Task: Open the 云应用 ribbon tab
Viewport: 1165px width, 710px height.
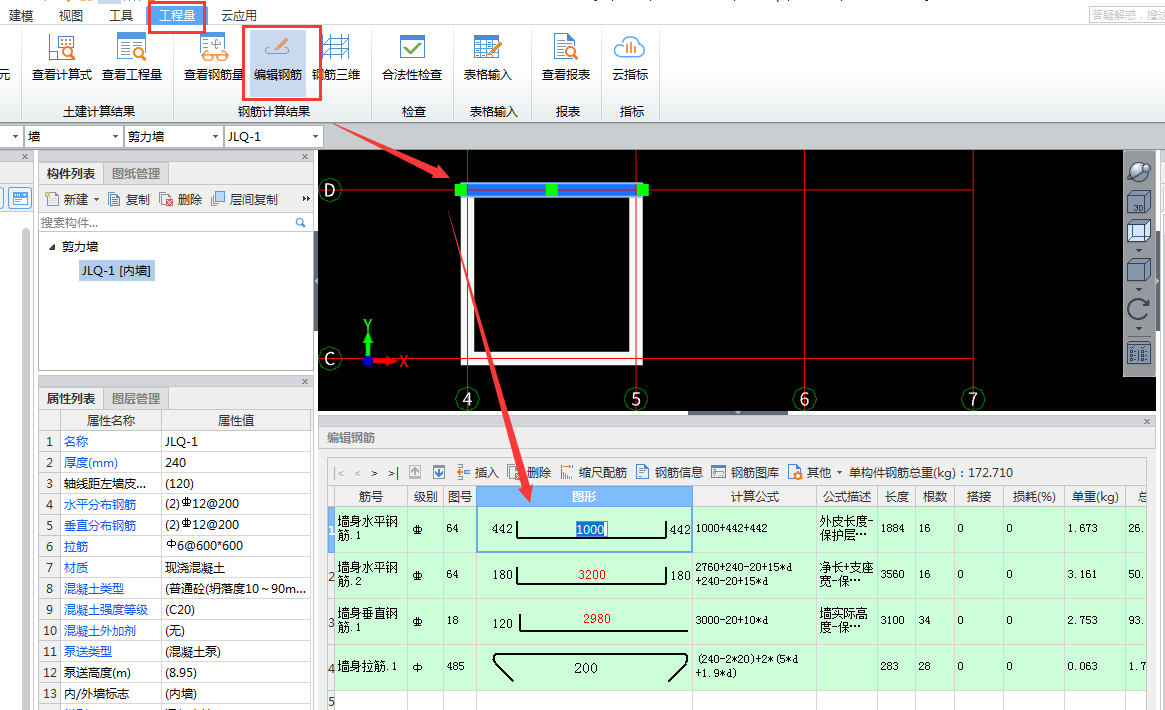Action: (238, 16)
